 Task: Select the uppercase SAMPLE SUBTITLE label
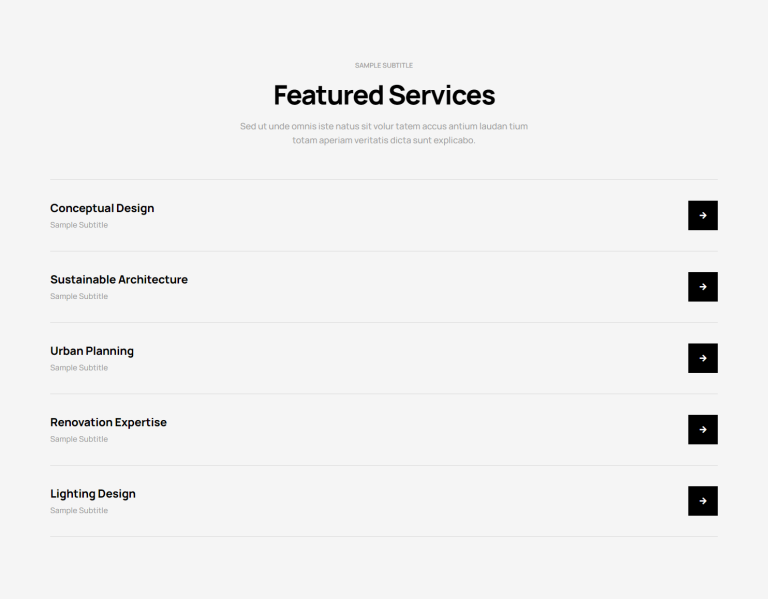[384, 65]
